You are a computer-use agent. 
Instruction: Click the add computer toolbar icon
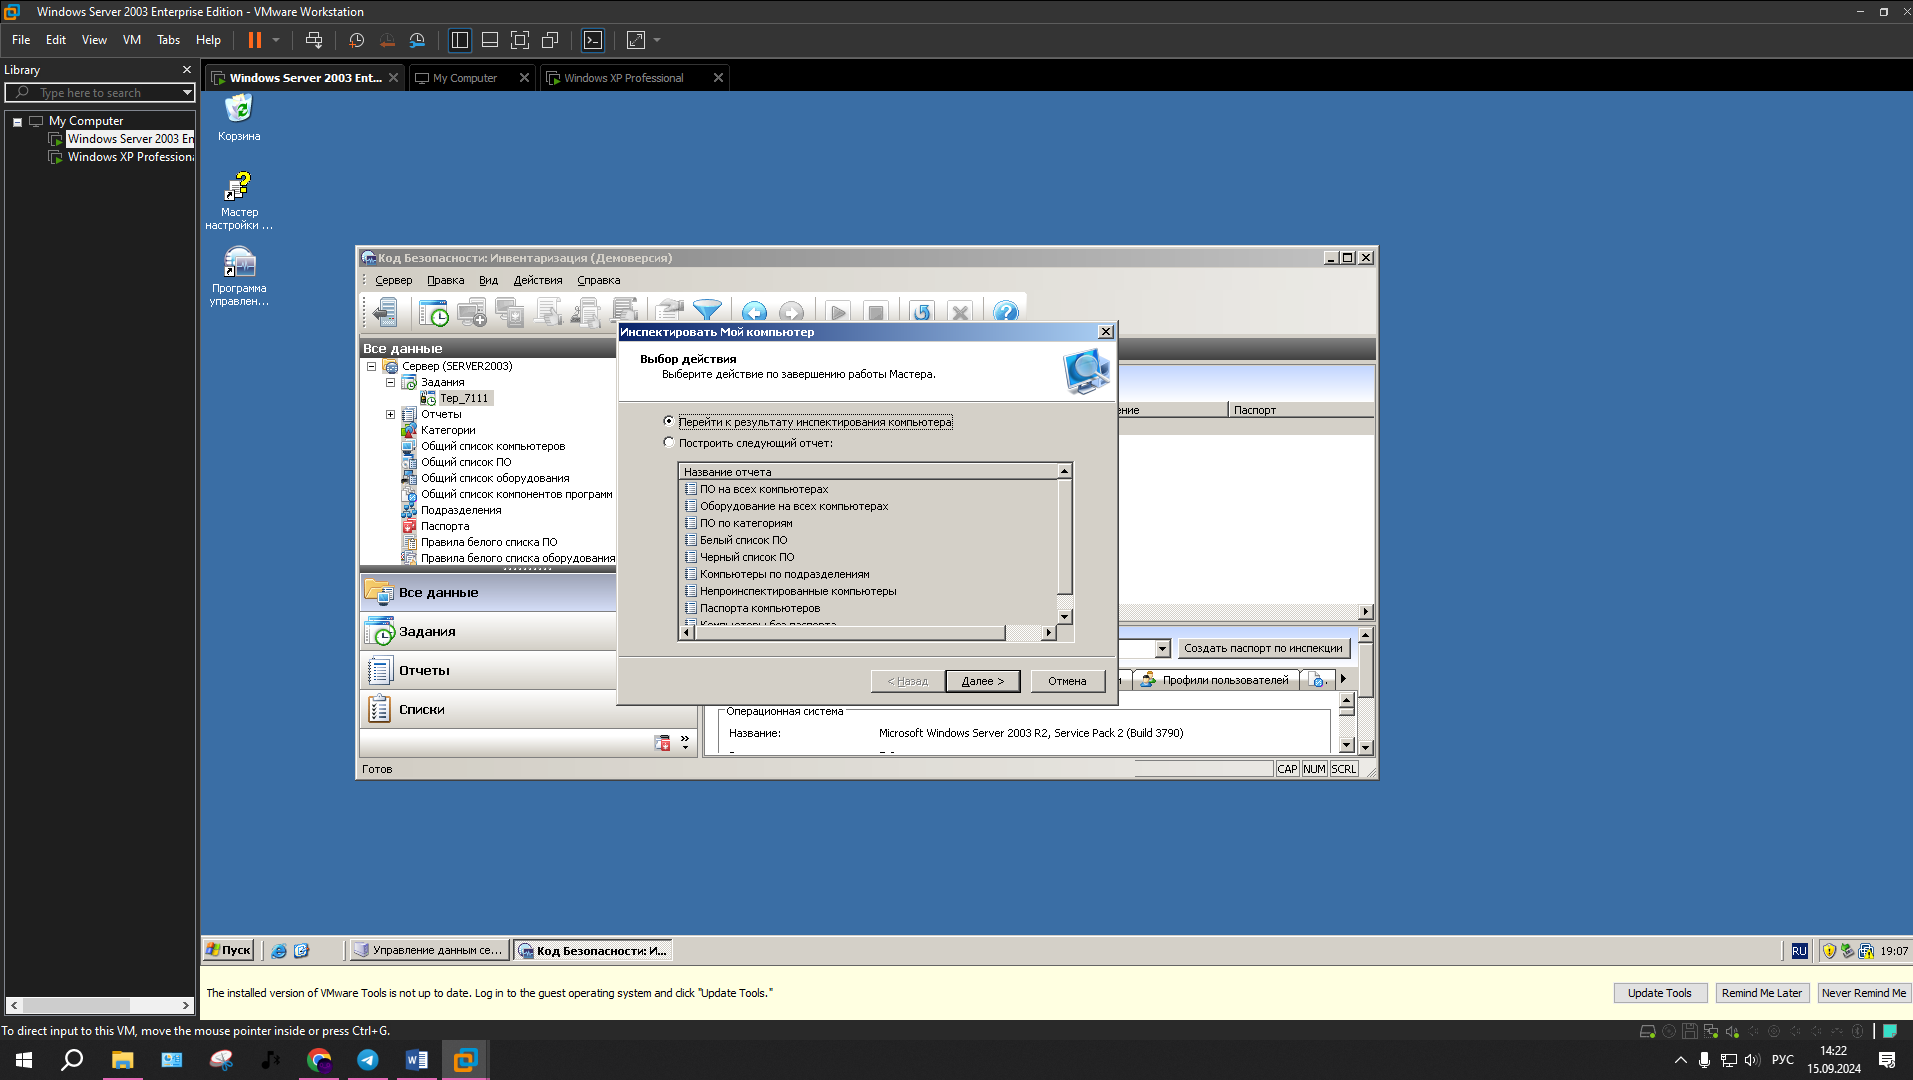pyautogui.click(x=472, y=312)
